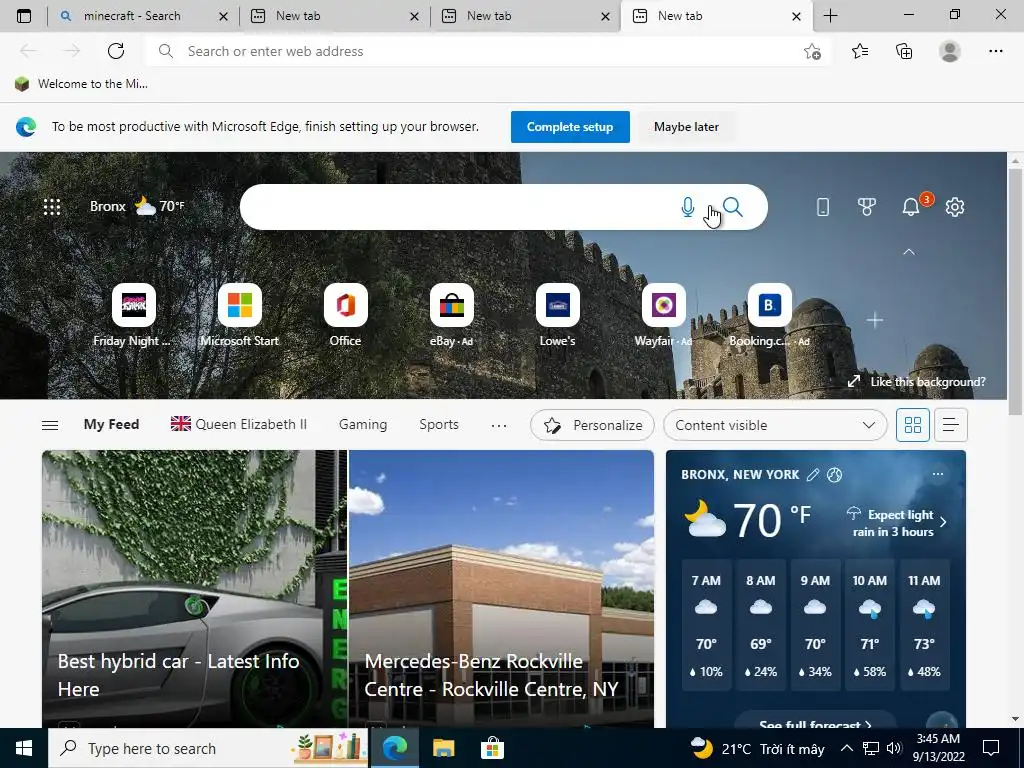This screenshot has width=1024, height=768.
Task: Open Welcome to the Mi... bookmark
Action: (x=82, y=84)
